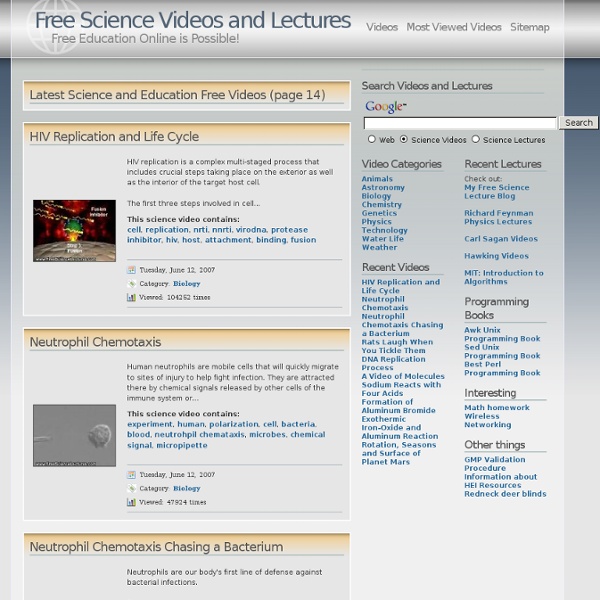Click the Richard Feynman Physics Lectures link
The image size is (600, 600).
[x=498, y=218]
